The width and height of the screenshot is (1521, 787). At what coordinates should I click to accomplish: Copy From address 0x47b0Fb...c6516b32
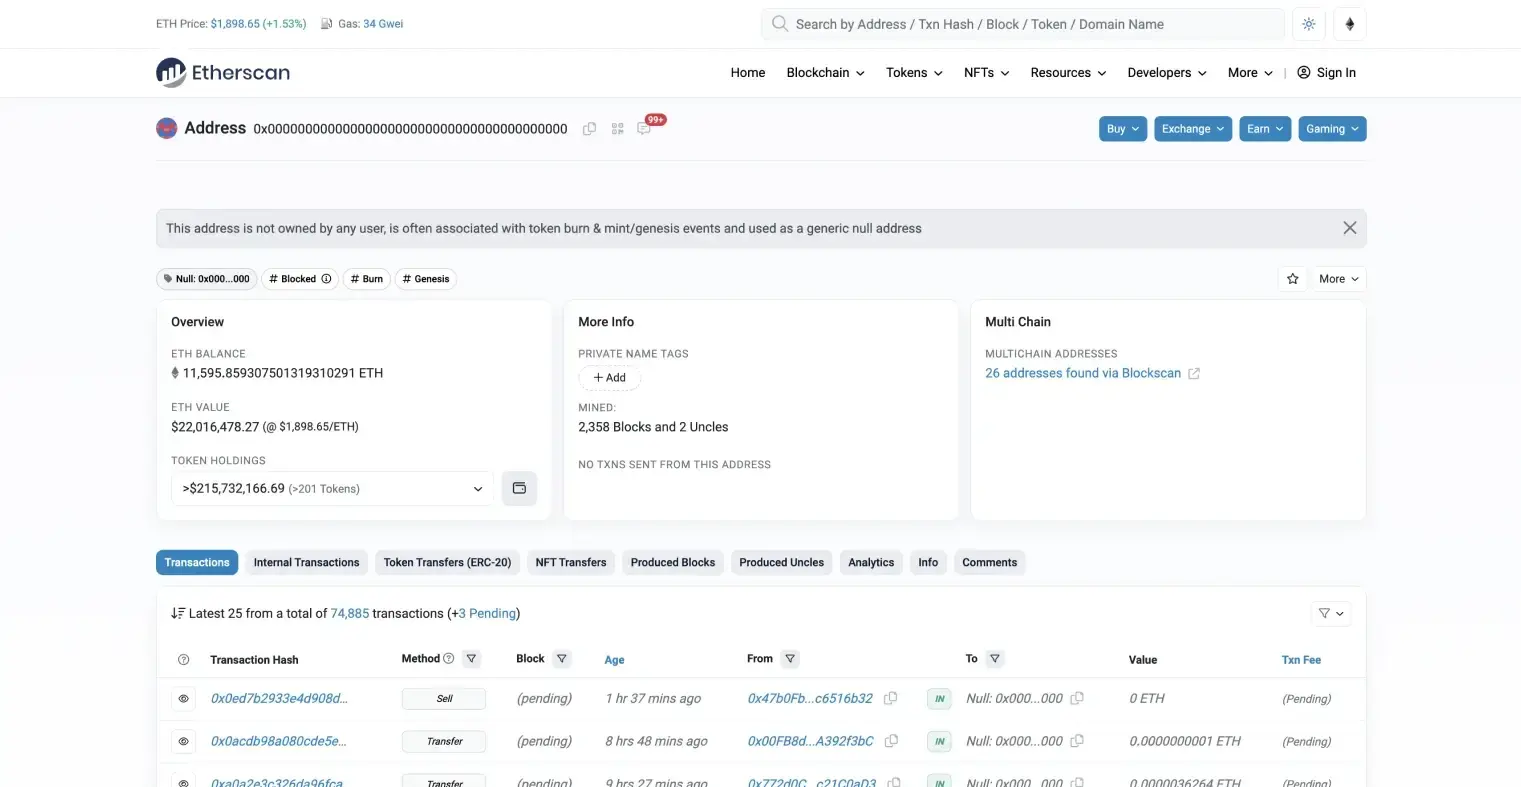890,698
